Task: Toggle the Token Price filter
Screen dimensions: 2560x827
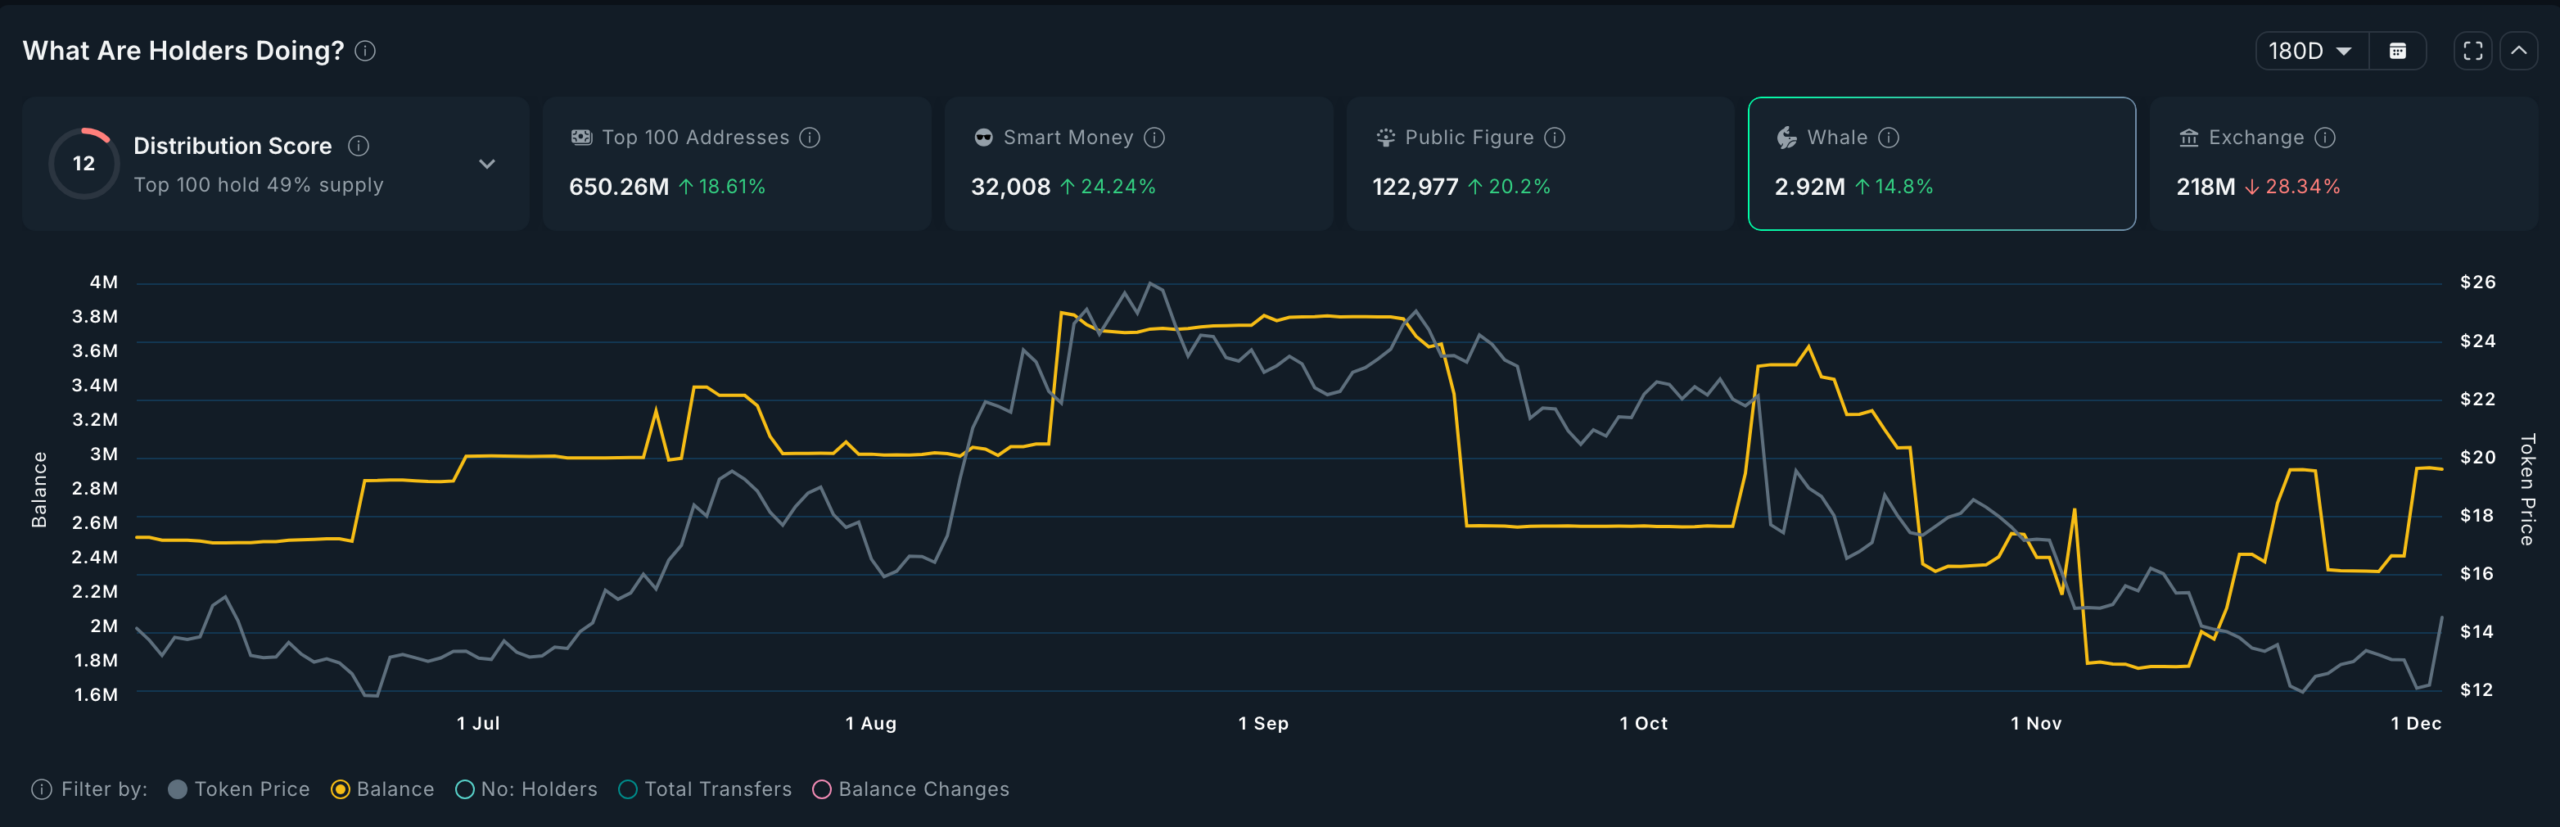Action: tap(239, 790)
